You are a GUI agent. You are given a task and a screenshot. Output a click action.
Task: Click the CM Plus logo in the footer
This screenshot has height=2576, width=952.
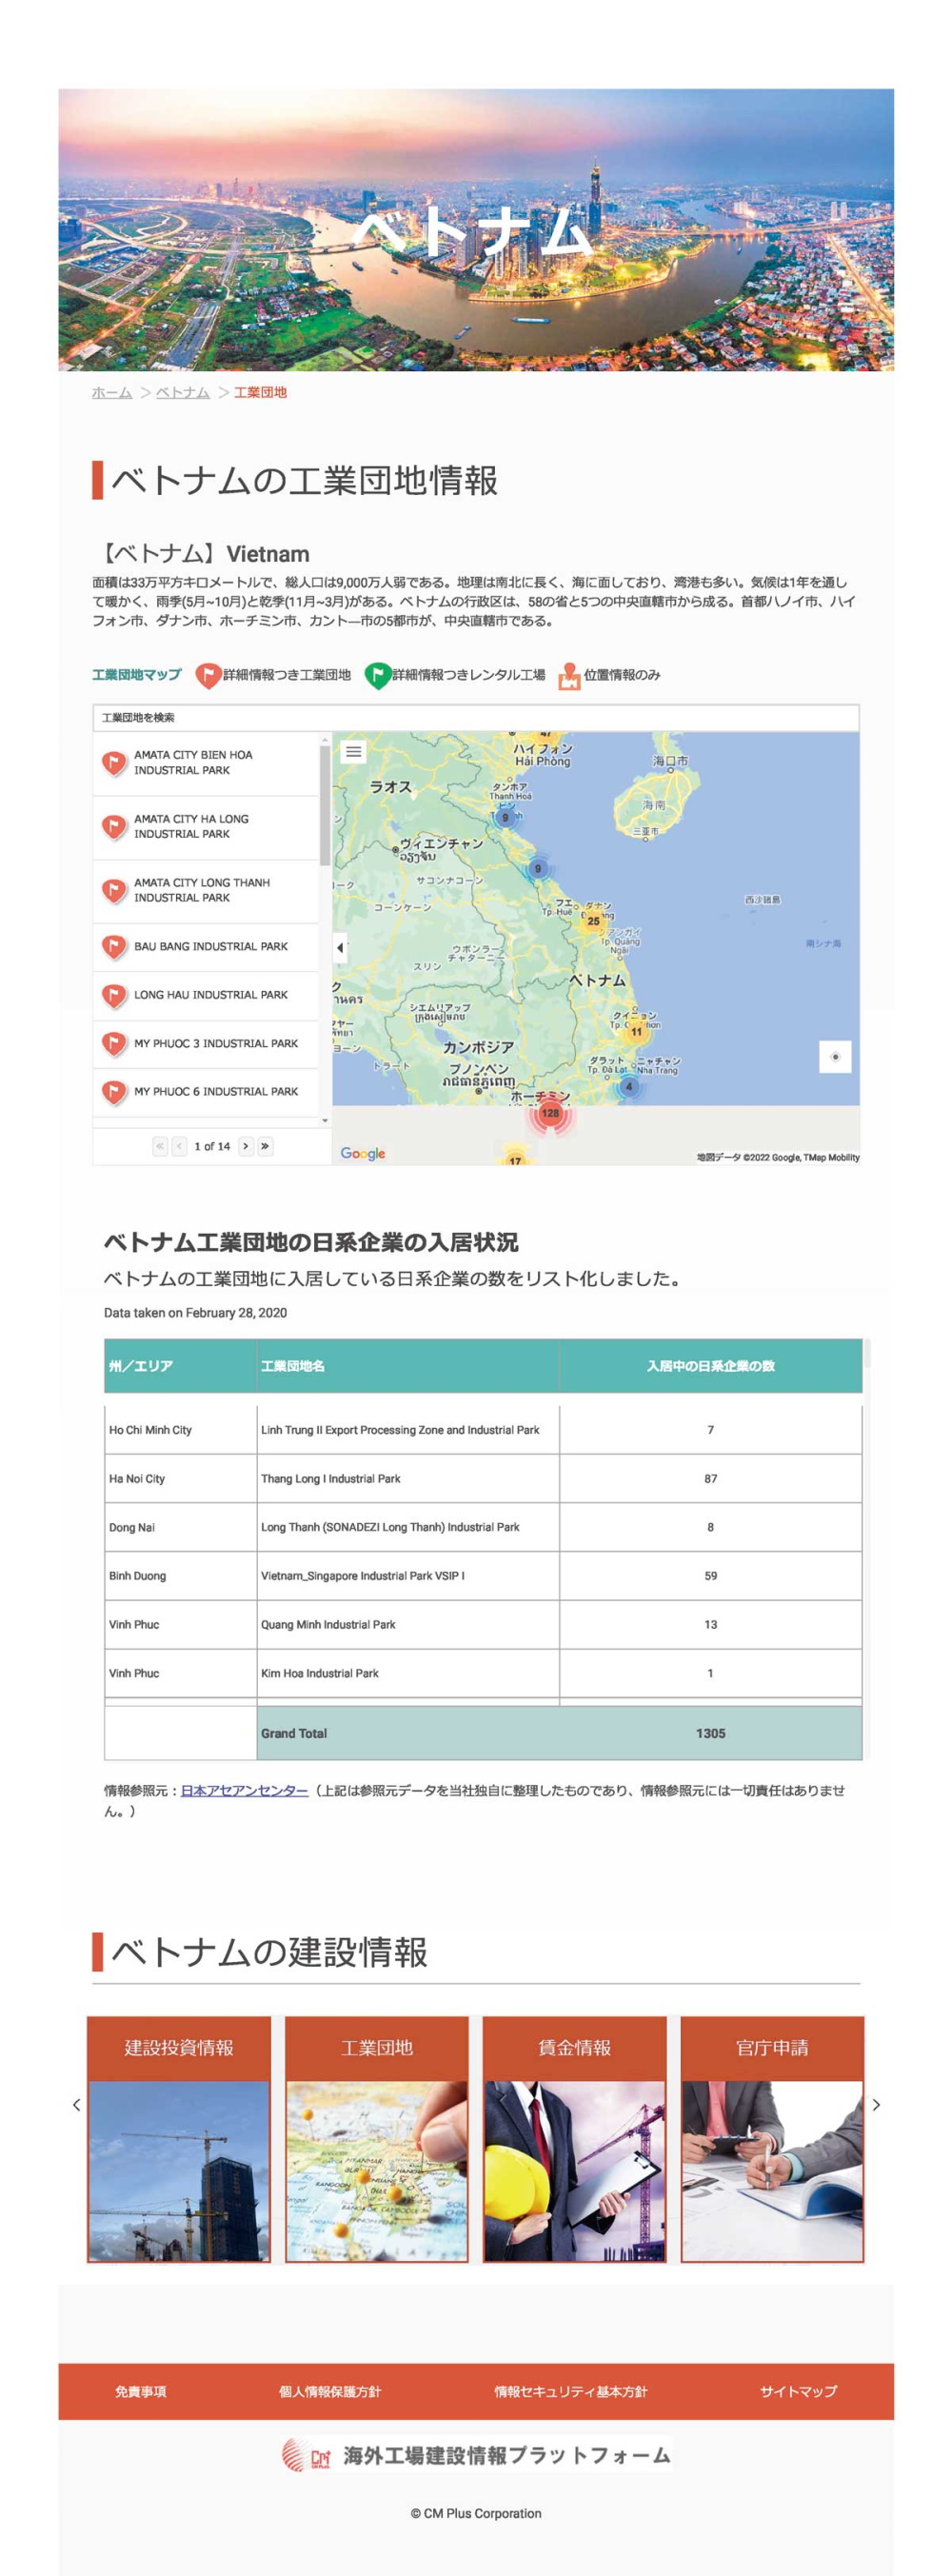coord(307,2455)
